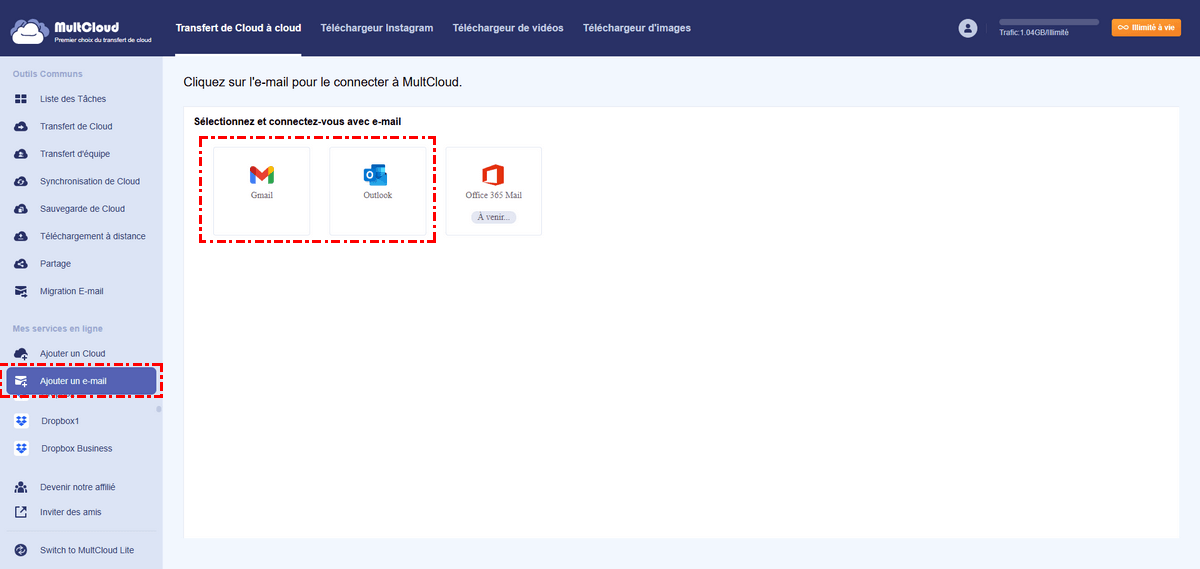Open the Transfert de Cloud à cloud tab
Screen dimensions: 1200x569
(x=238, y=28)
